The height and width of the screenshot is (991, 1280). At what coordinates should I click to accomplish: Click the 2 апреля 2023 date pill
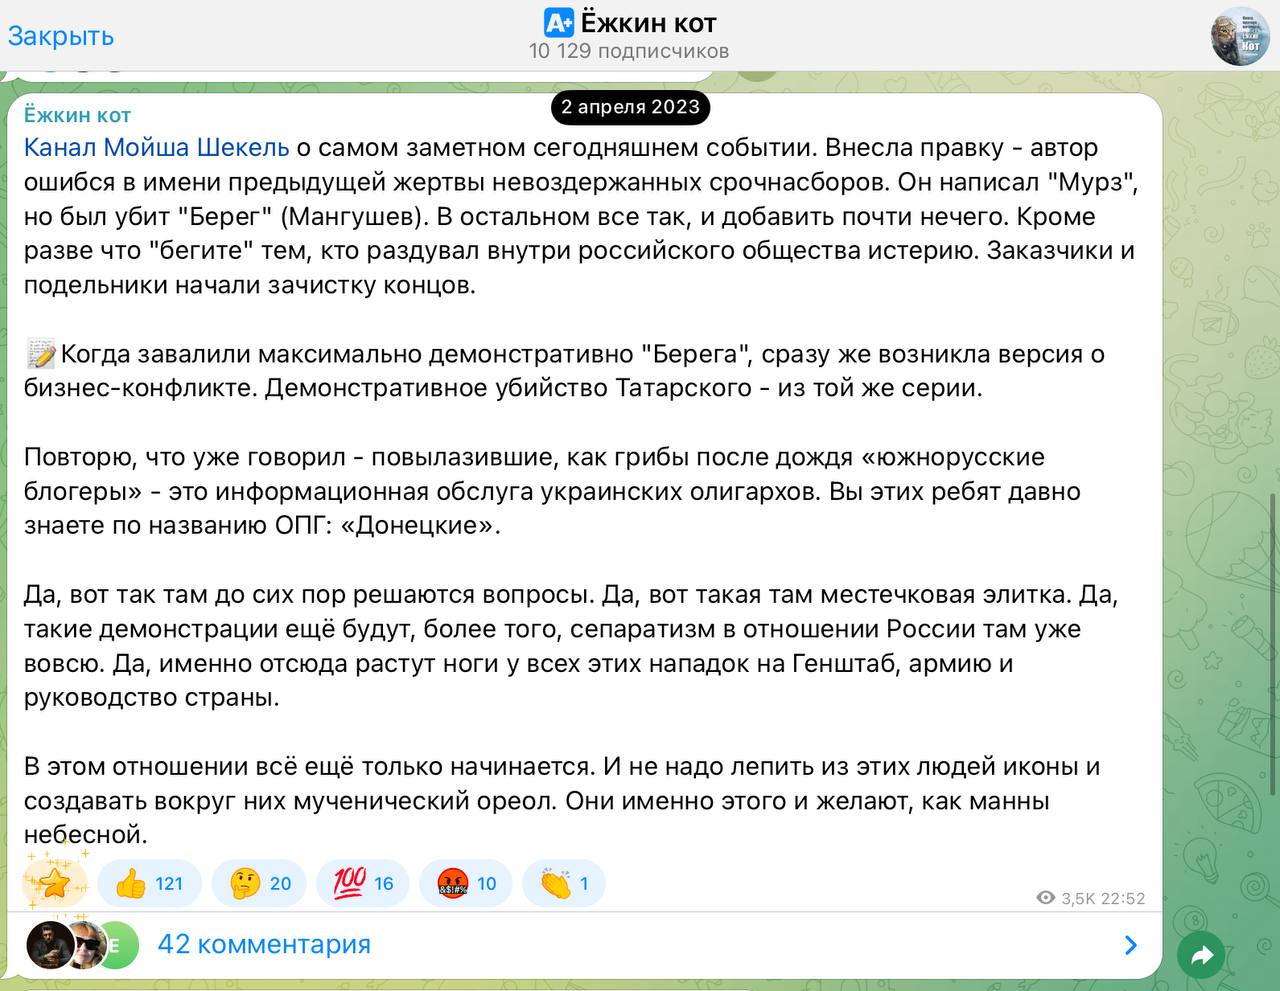[x=630, y=107]
